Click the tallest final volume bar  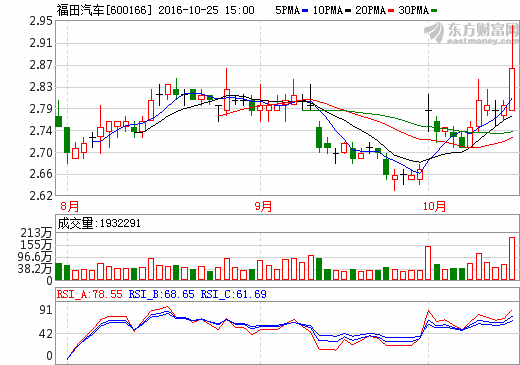tap(512, 258)
